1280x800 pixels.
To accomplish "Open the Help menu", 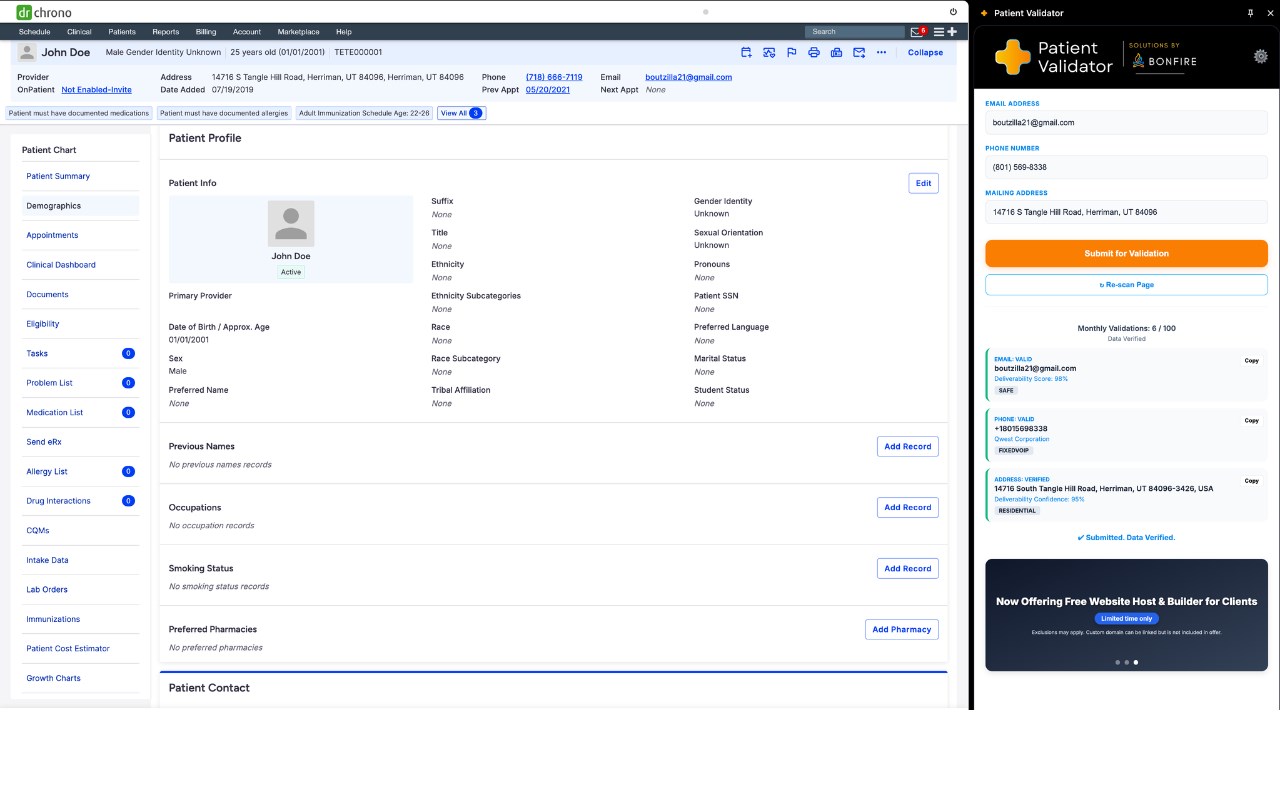I will [344, 32].
